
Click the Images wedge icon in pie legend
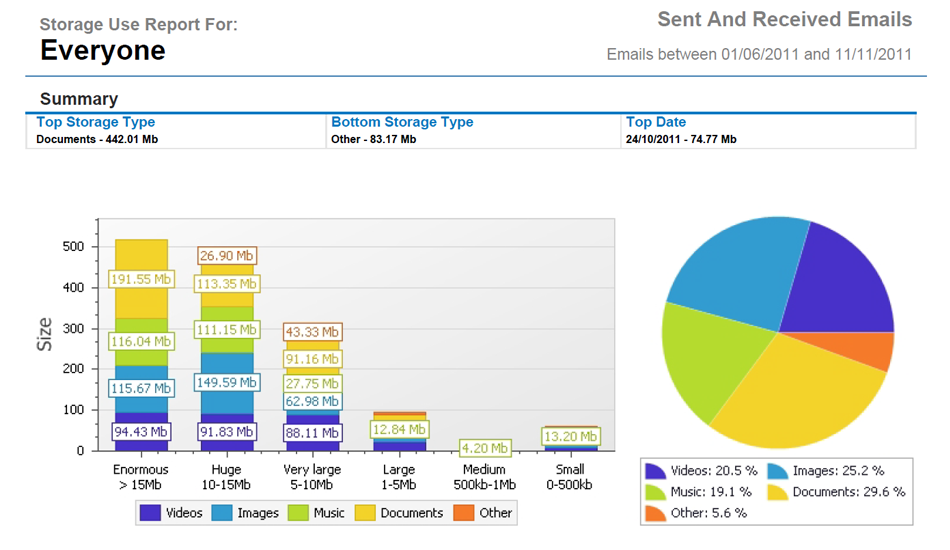pos(778,471)
